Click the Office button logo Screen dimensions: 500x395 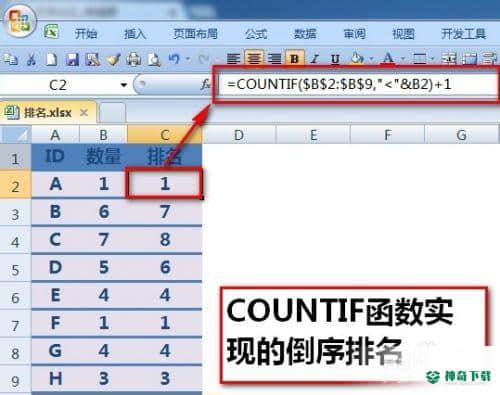(x=19, y=22)
